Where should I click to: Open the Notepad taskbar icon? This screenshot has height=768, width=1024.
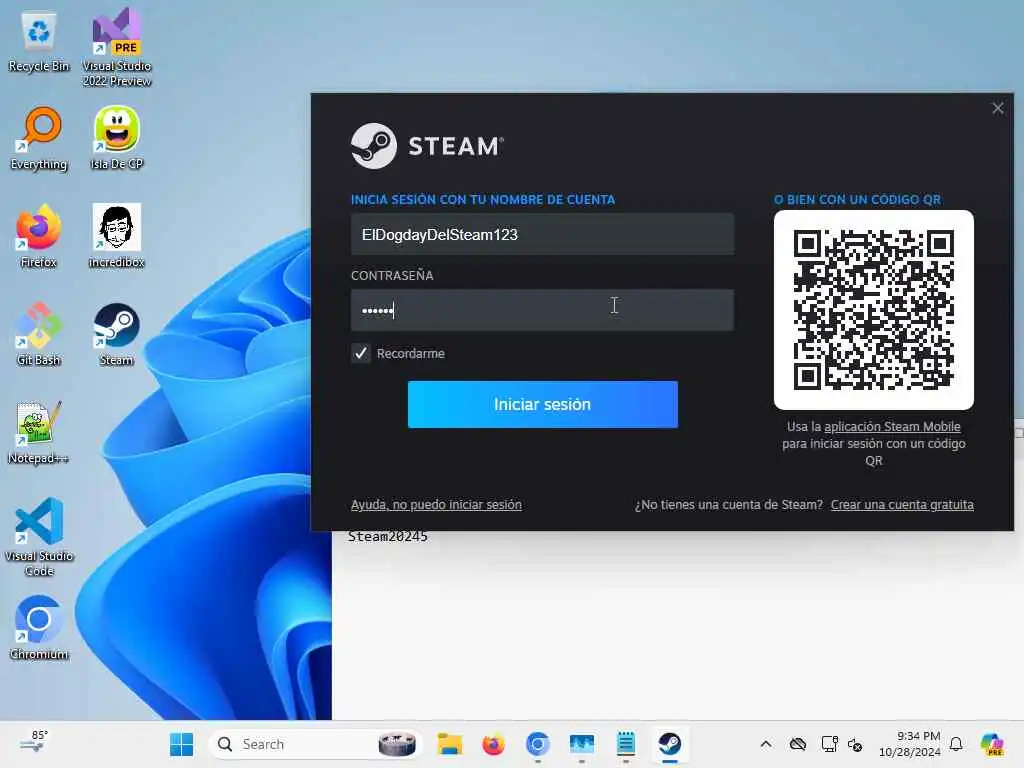pyautogui.click(x=626, y=744)
